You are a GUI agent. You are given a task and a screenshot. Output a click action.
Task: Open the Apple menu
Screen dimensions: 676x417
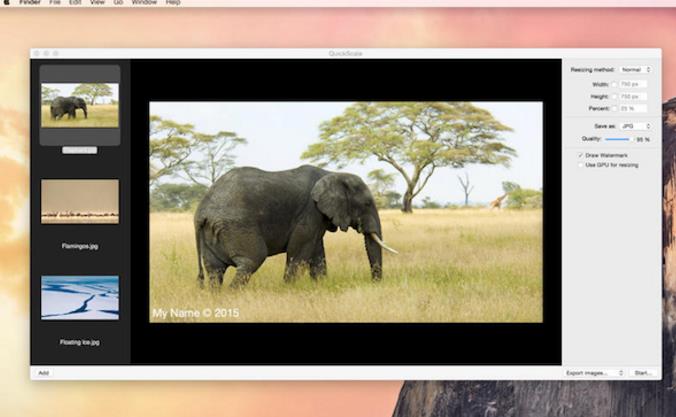(7, 3)
